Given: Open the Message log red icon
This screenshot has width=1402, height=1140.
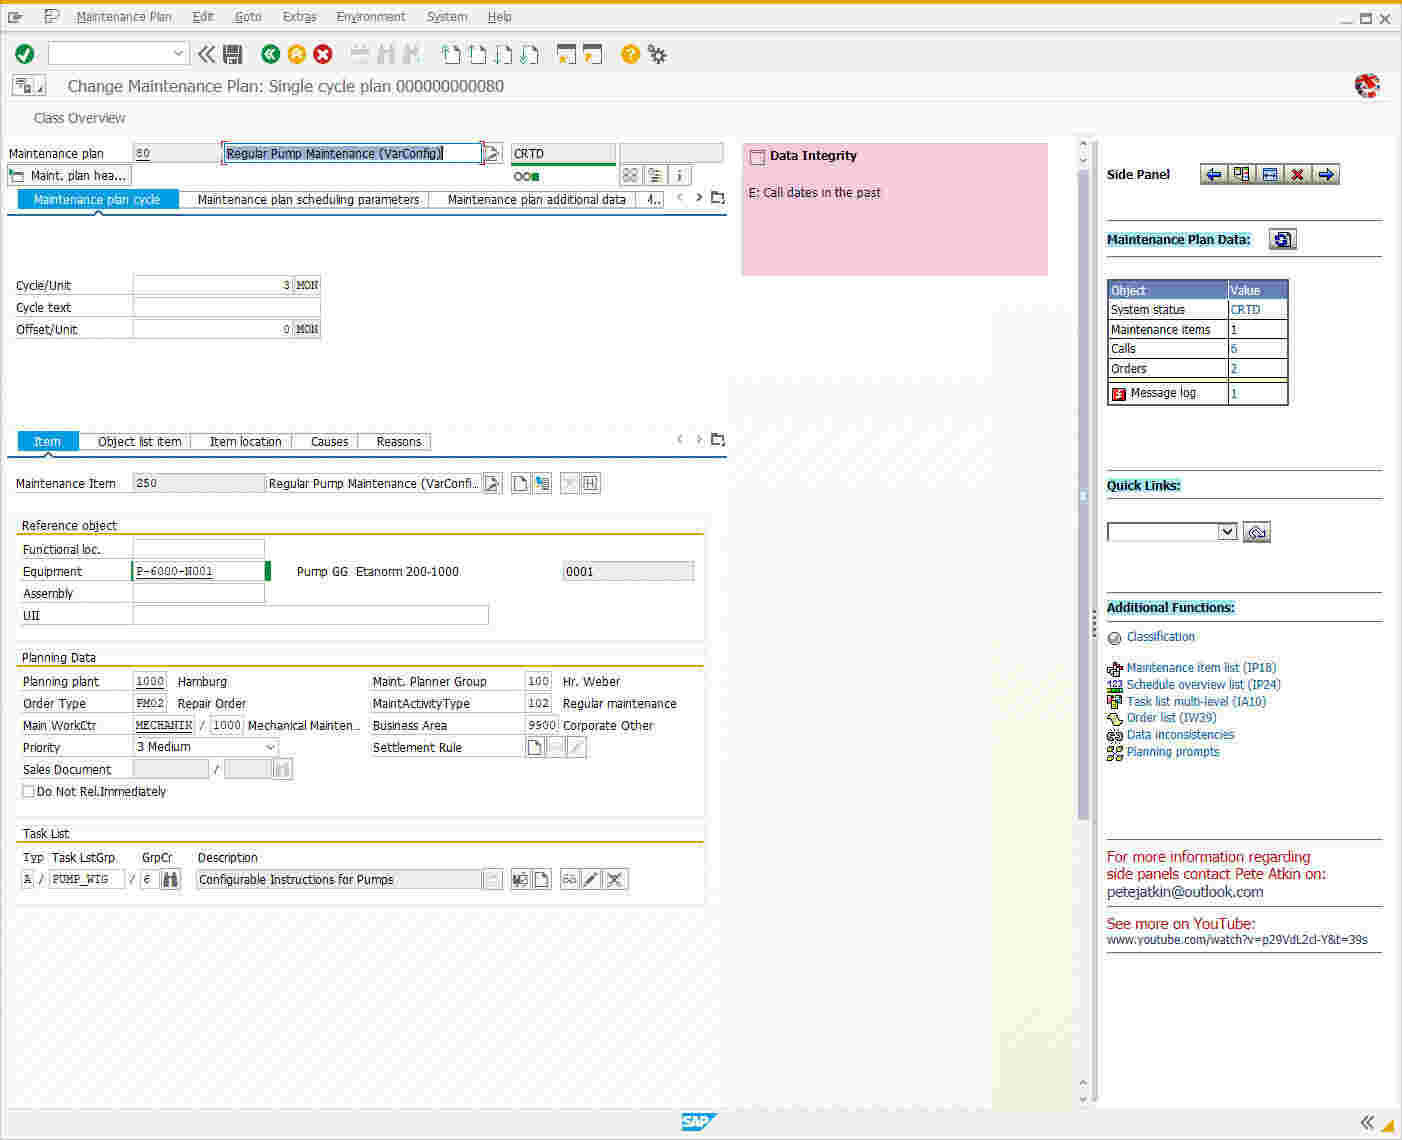Looking at the screenshot, I should pyautogui.click(x=1119, y=394).
